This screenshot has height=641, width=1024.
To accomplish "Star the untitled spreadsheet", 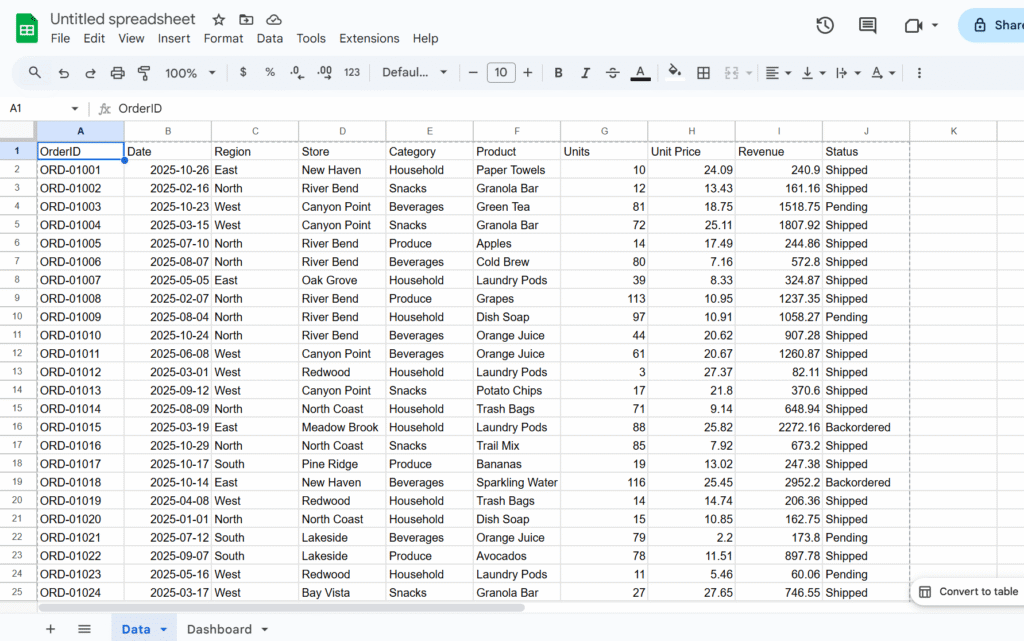I will (218, 20).
